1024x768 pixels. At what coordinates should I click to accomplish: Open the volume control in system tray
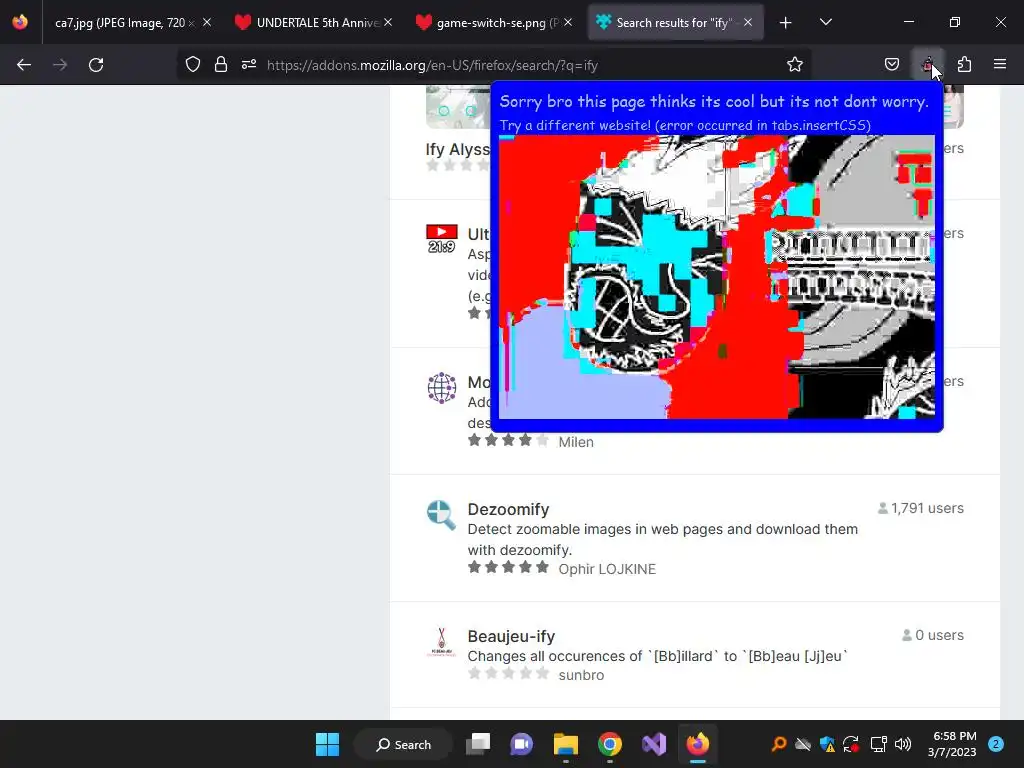903,744
